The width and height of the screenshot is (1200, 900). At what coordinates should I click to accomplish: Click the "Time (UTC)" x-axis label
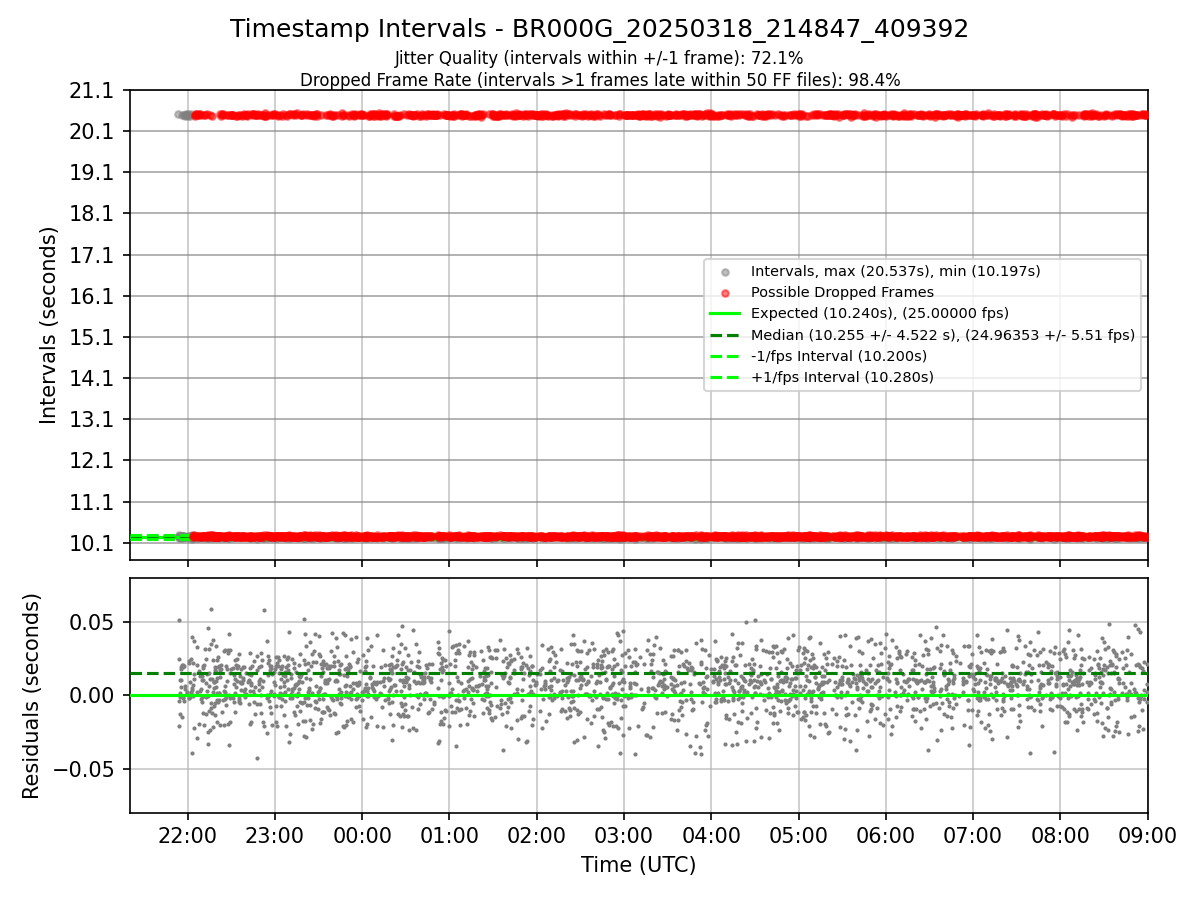click(638, 865)
